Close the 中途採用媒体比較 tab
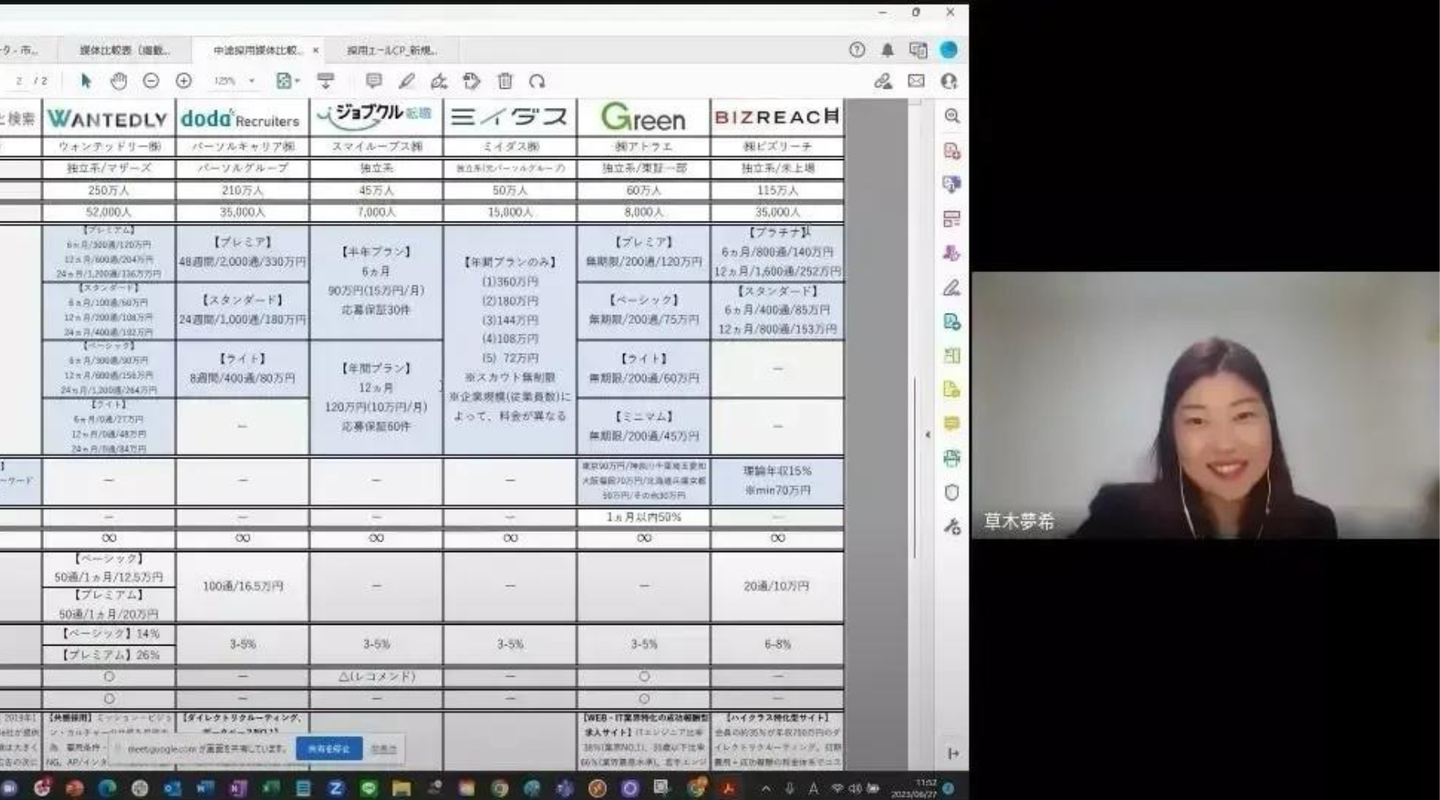This screenshot has width=1440, height=800. [x=316, y=49]
